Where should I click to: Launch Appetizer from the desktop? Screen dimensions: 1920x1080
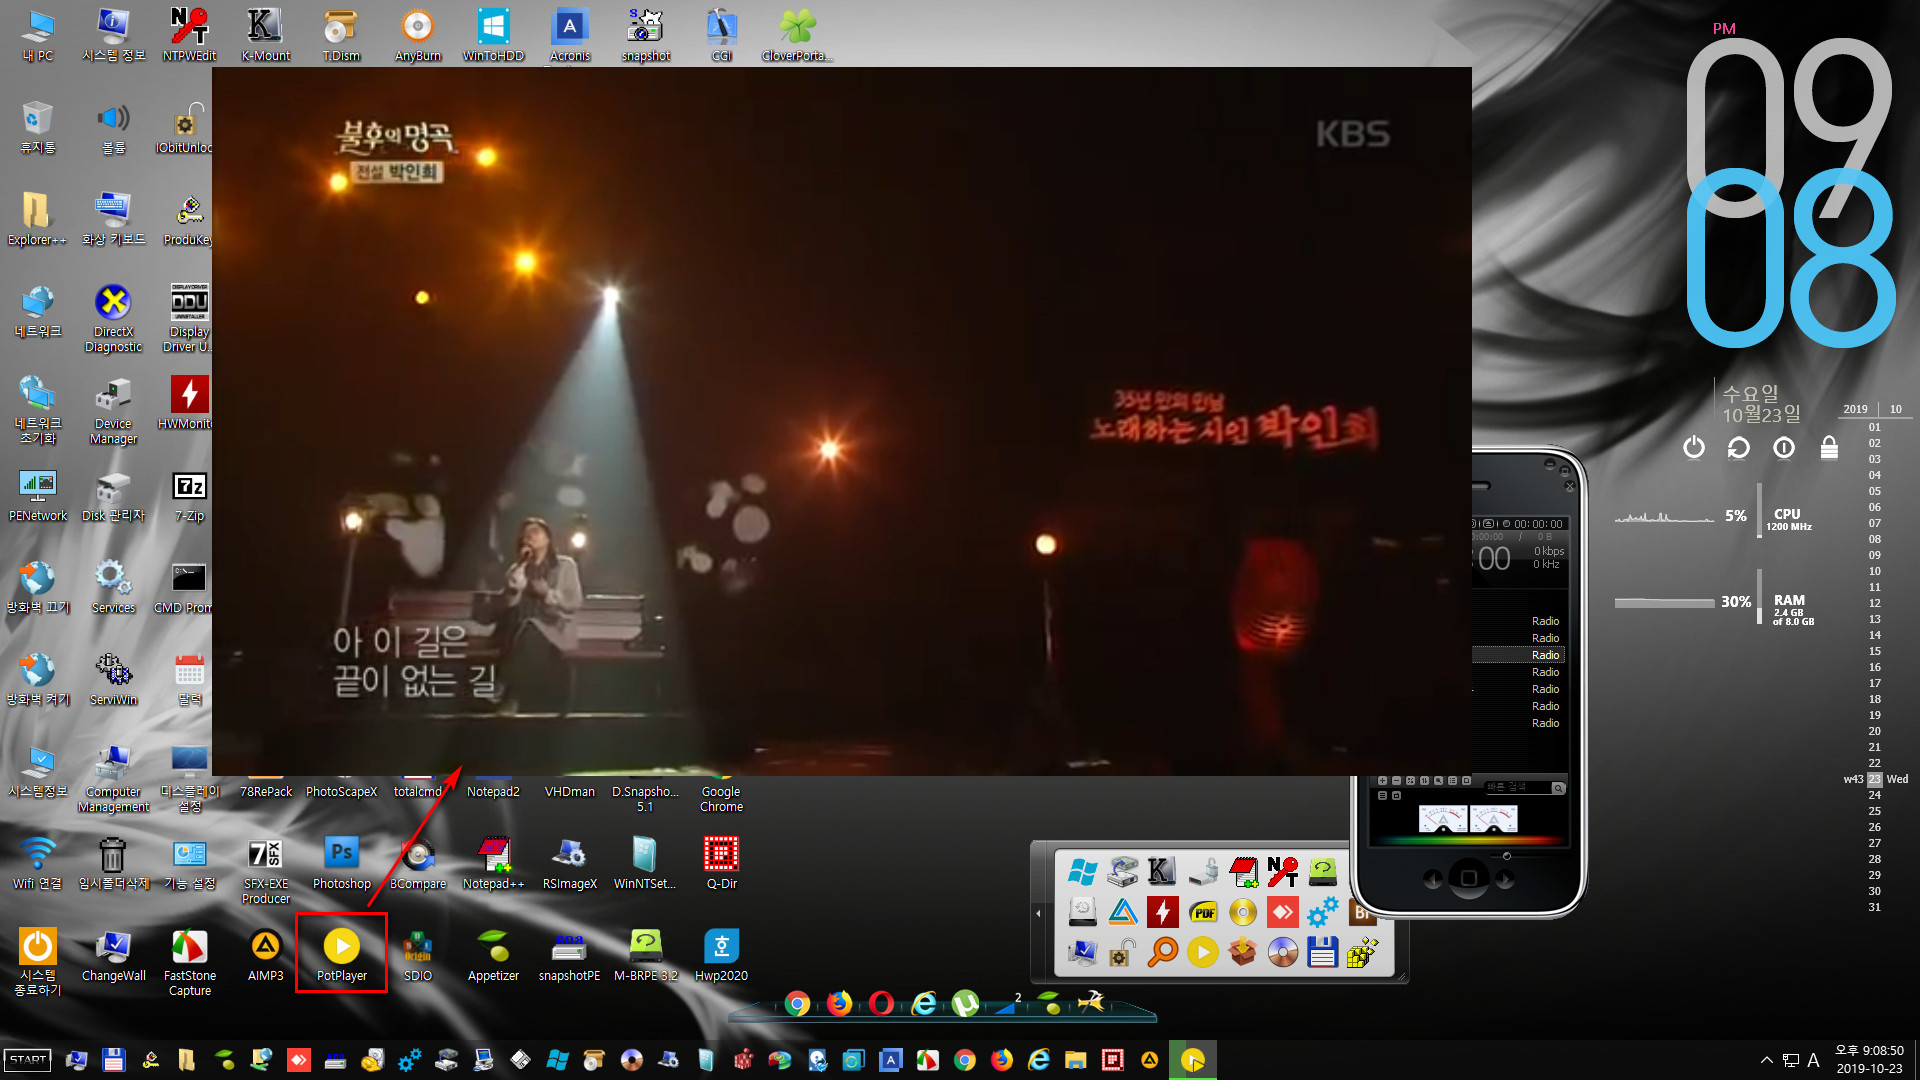point(493,953)
